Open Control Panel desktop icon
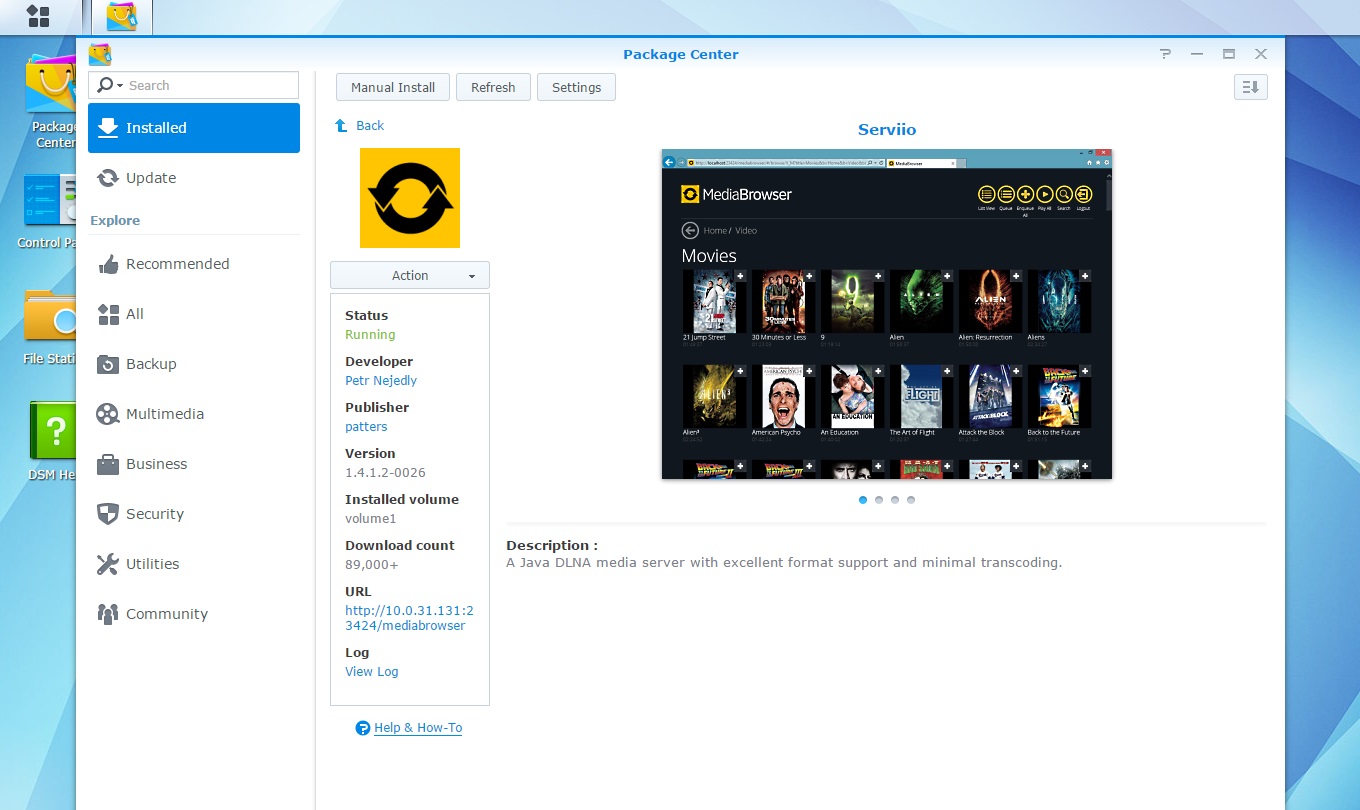The height and width of the screenshot is (810, 1360). pos(50,212)
